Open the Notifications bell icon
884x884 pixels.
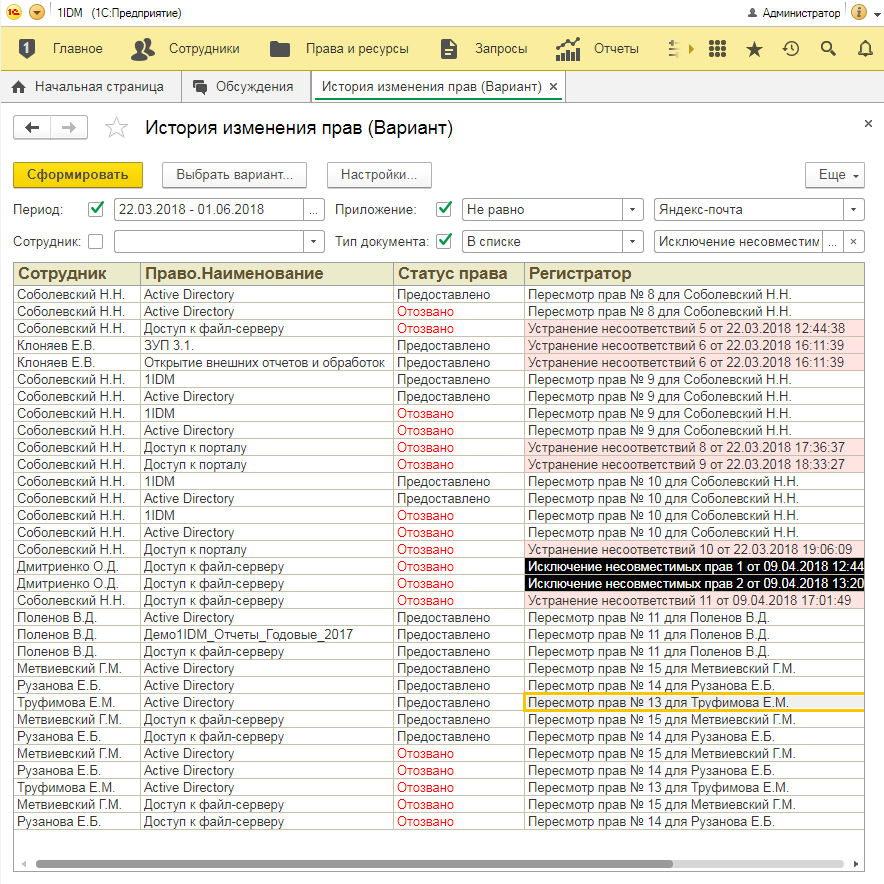(x=865, y=49)
